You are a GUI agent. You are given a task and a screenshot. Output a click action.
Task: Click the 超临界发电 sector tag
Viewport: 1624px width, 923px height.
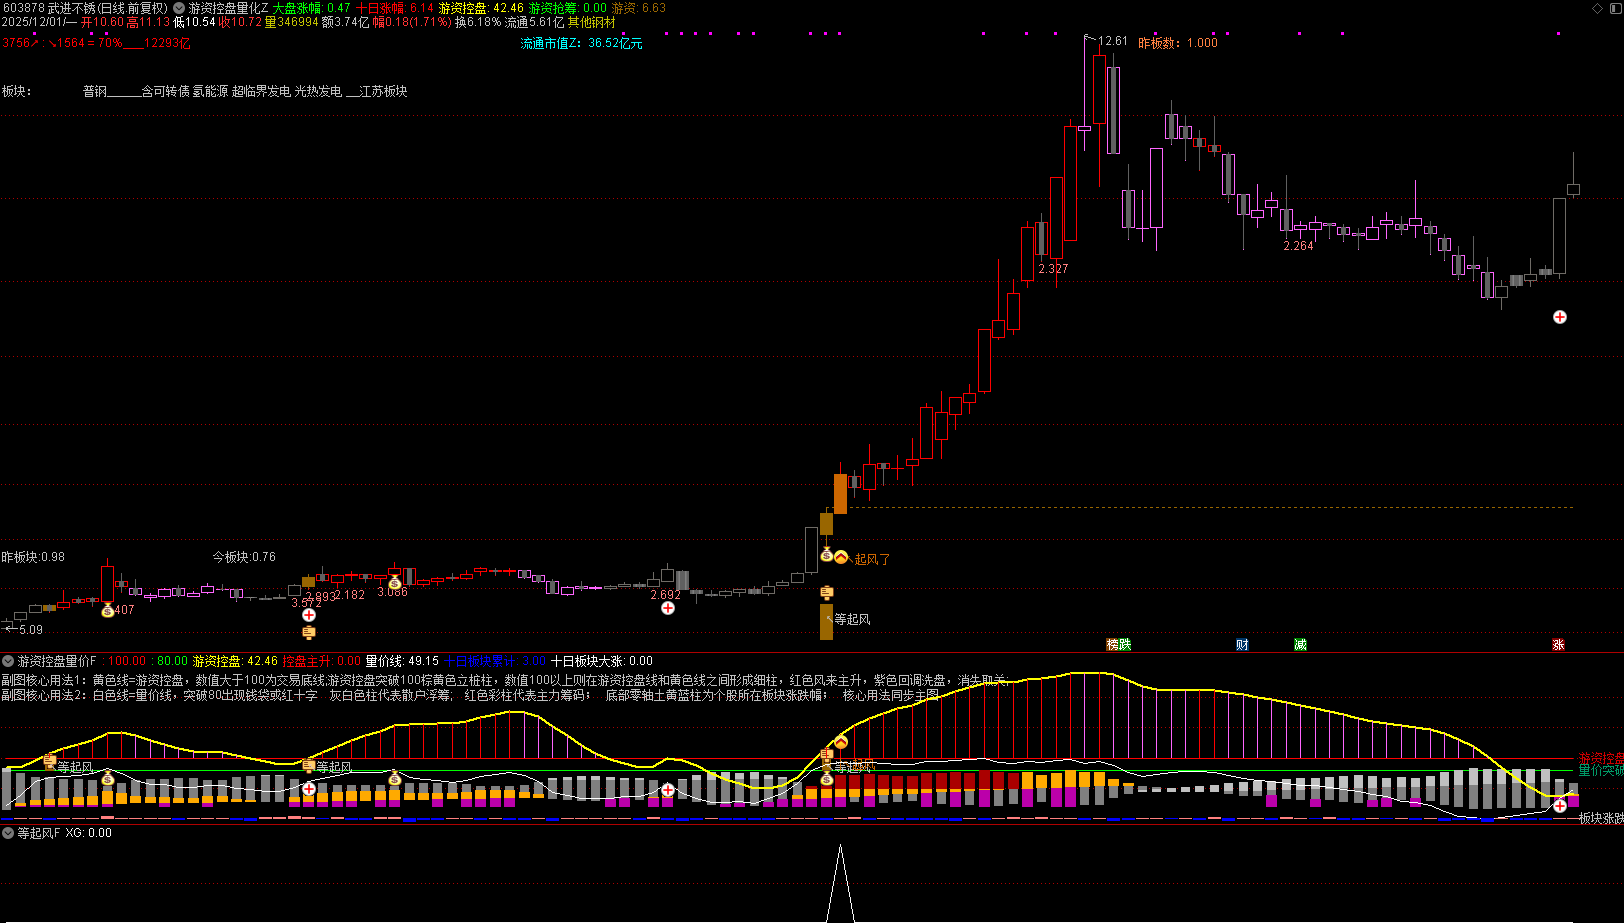pyautogui.click(x=261, y=91)
